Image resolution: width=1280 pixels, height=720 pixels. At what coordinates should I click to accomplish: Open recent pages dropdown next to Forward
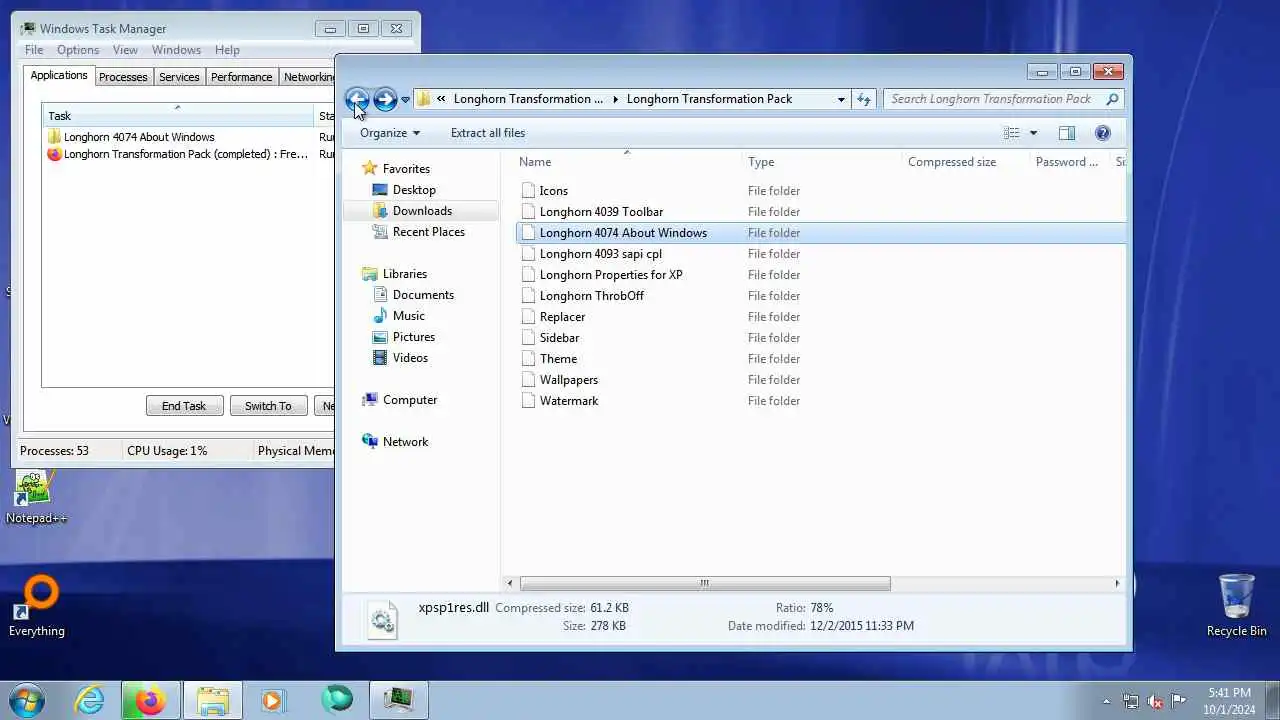coord(405,100)
